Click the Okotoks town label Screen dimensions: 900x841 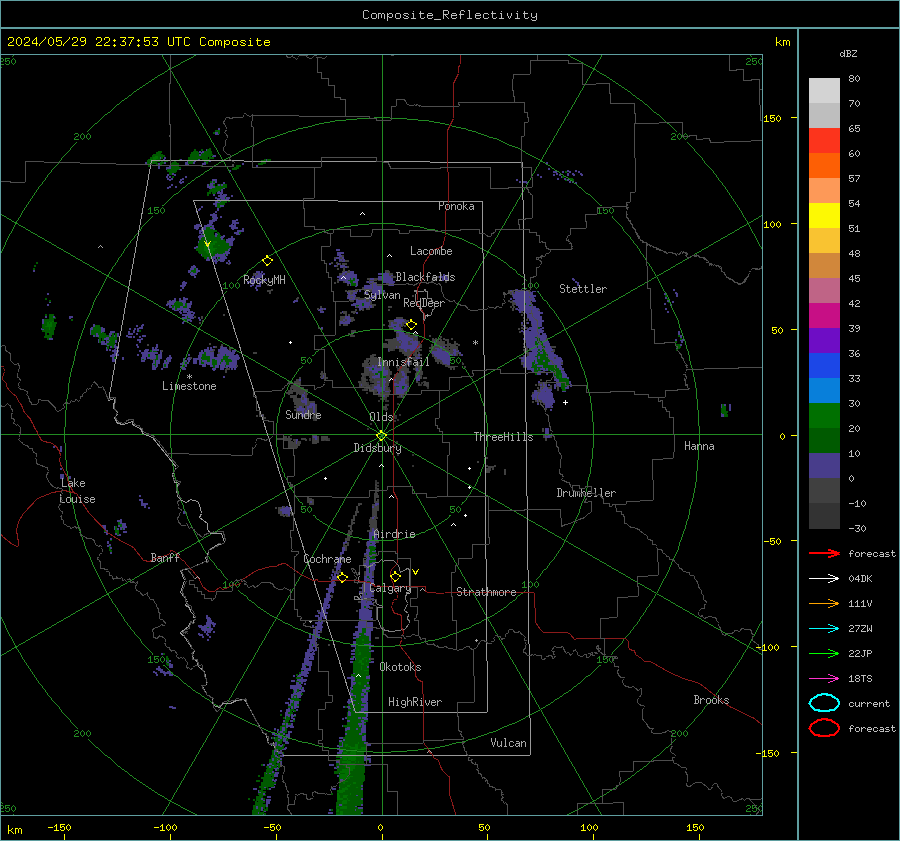point(400,667)
